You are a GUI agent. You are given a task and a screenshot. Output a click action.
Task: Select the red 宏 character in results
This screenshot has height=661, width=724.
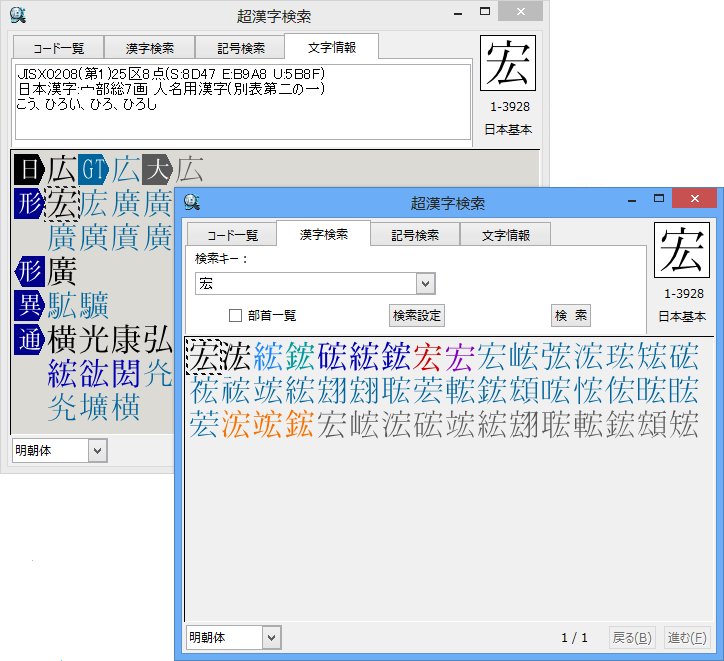(x=427, y=355)
